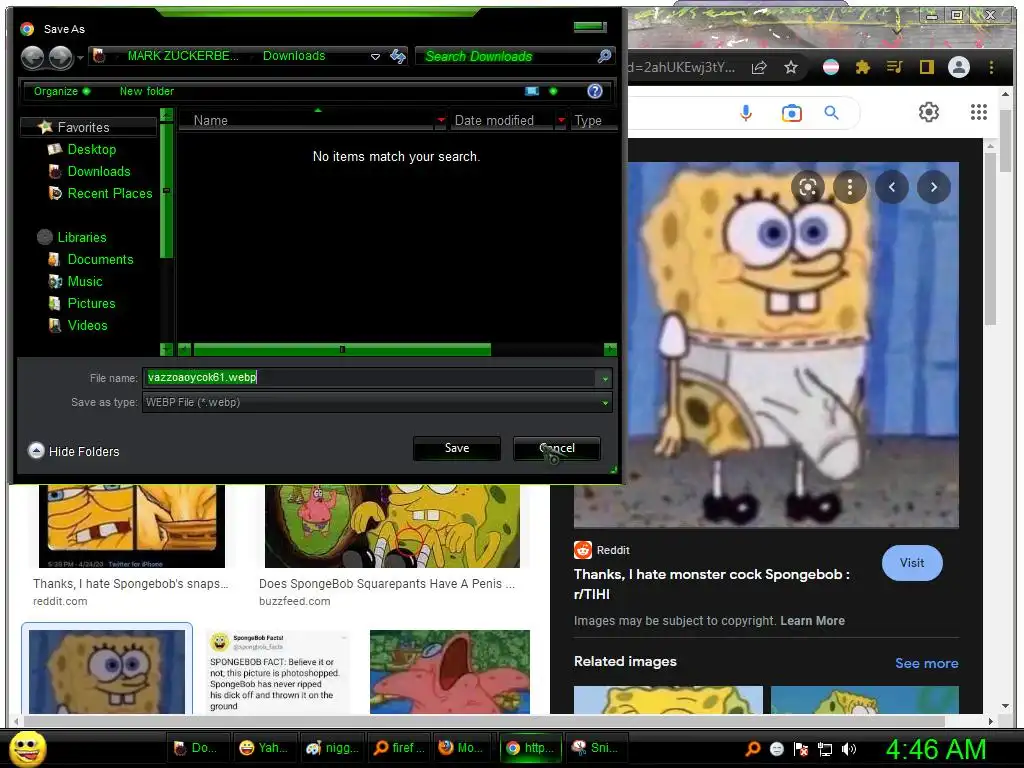Click the network icon in system tray
1024x768 pixels.
pyautogui.click(x=825, y=749)
